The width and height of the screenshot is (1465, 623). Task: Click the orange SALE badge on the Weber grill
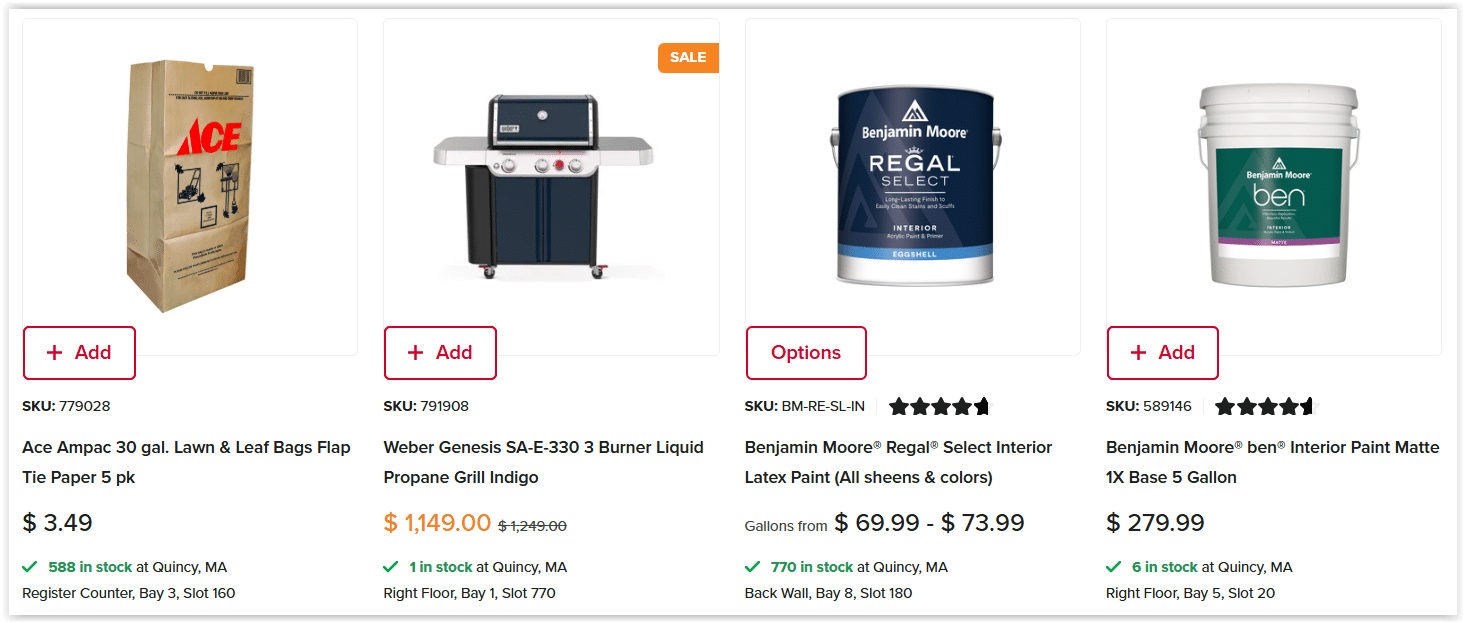pyautogui.click(x=688, y=57)
